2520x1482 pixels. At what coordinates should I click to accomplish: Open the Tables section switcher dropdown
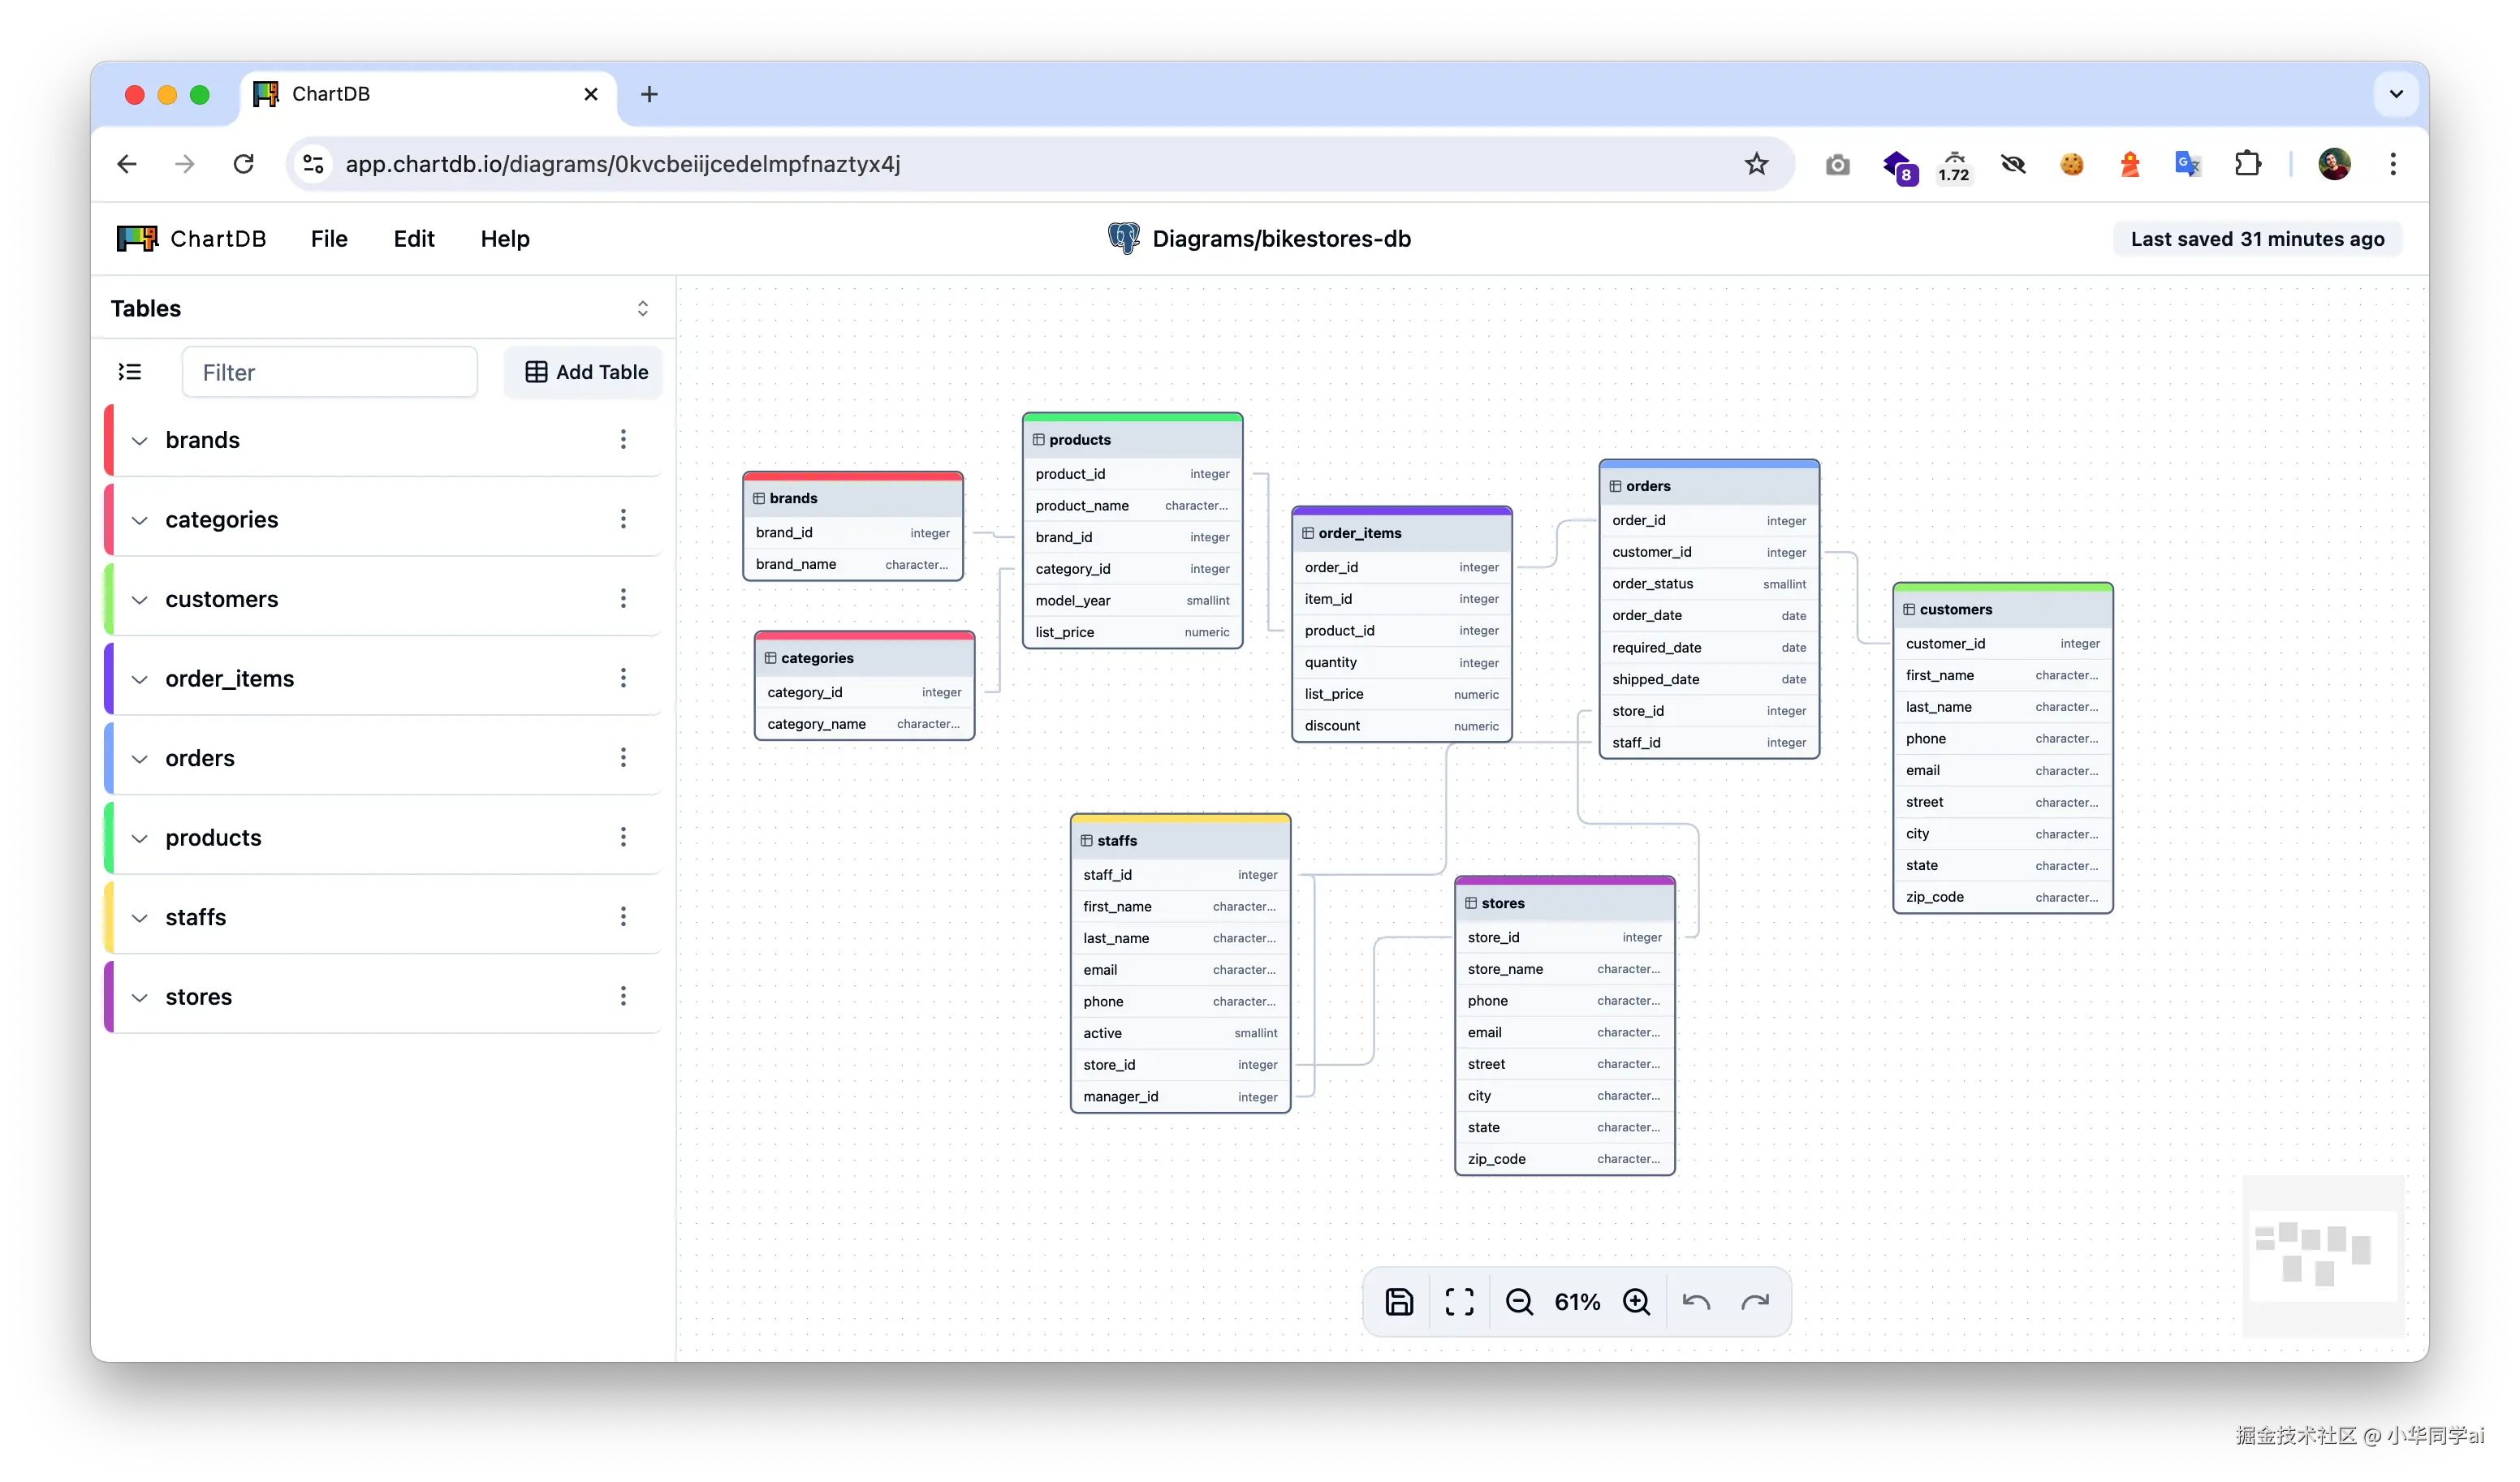tap(642, 308)
